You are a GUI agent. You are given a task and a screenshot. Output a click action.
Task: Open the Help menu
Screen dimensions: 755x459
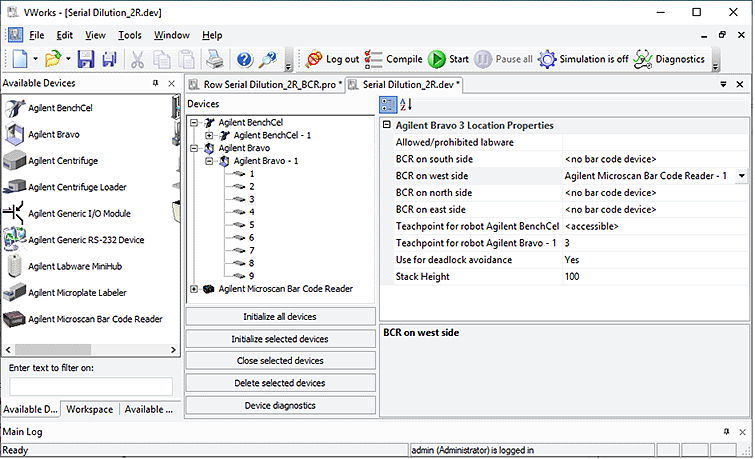tap(212, 35)
